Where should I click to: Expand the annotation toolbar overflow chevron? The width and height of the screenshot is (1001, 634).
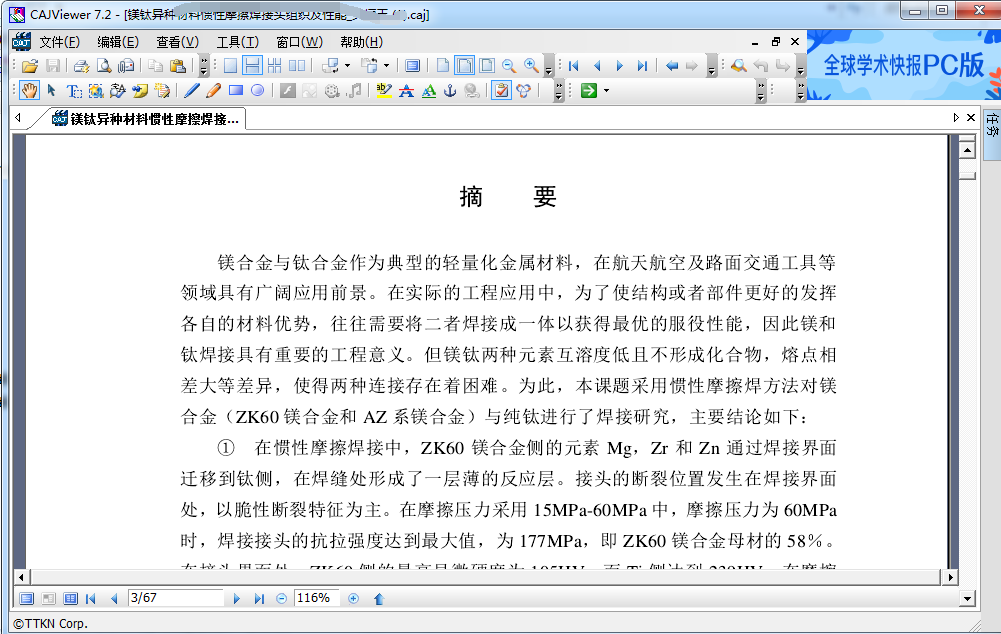coord(559,91)
